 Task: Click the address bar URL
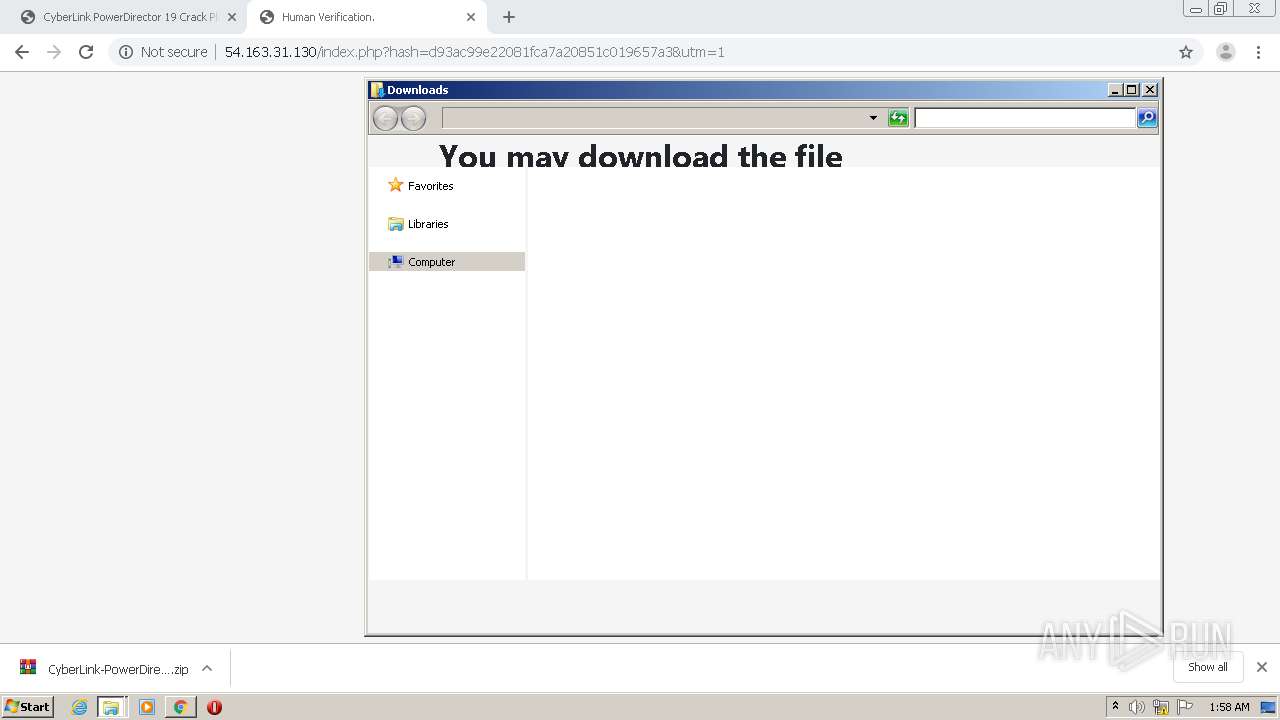click(474, 52)
